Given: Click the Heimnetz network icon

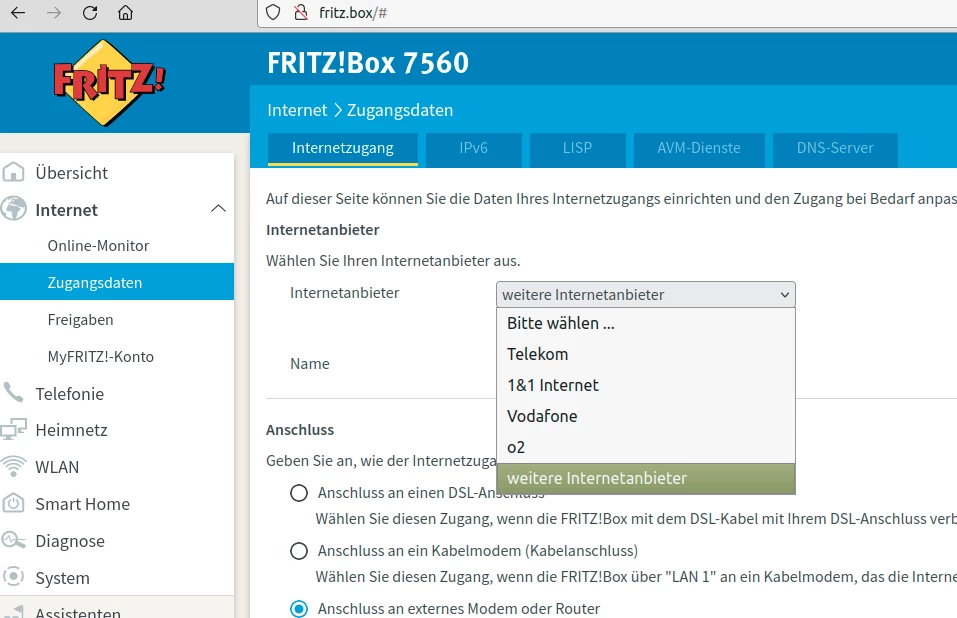Looking at the screenshot, I should point(13,429).
